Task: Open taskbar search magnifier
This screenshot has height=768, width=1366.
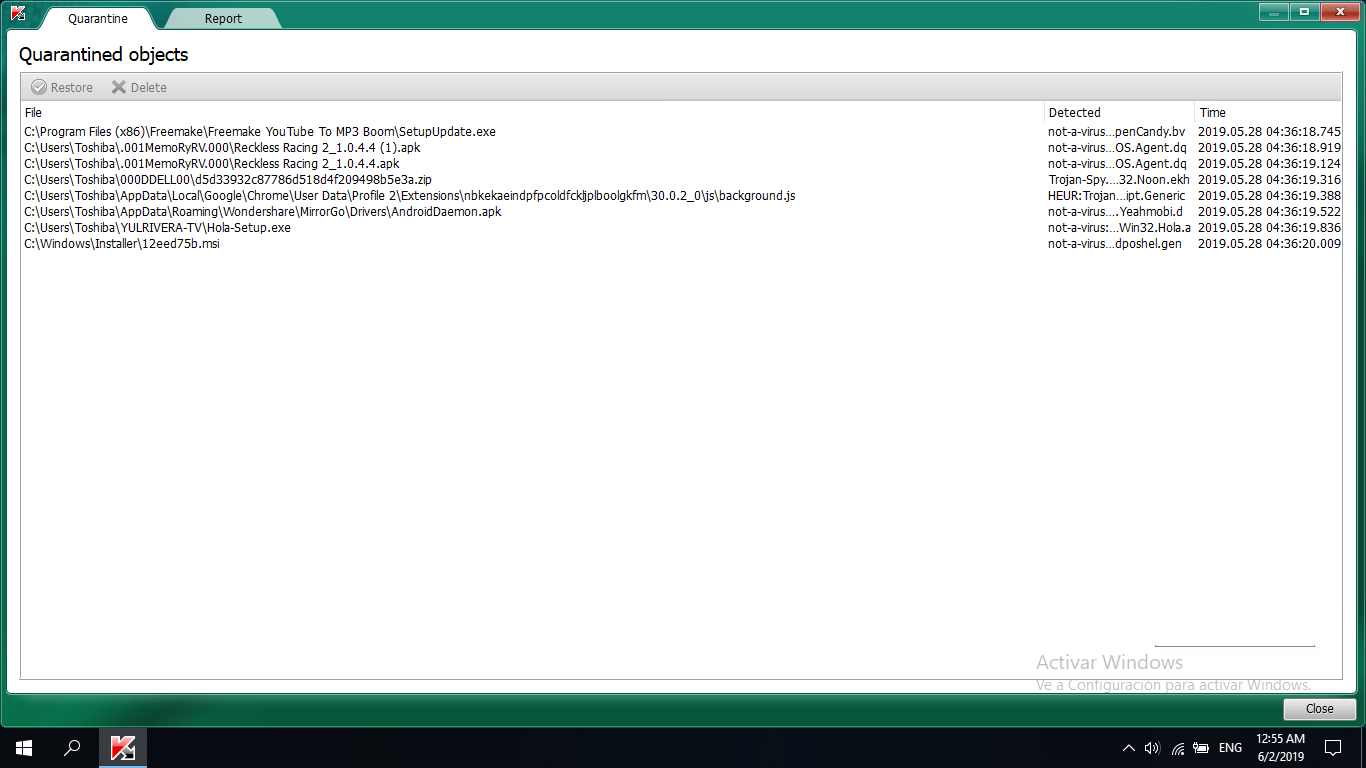Action: (72, 748)
